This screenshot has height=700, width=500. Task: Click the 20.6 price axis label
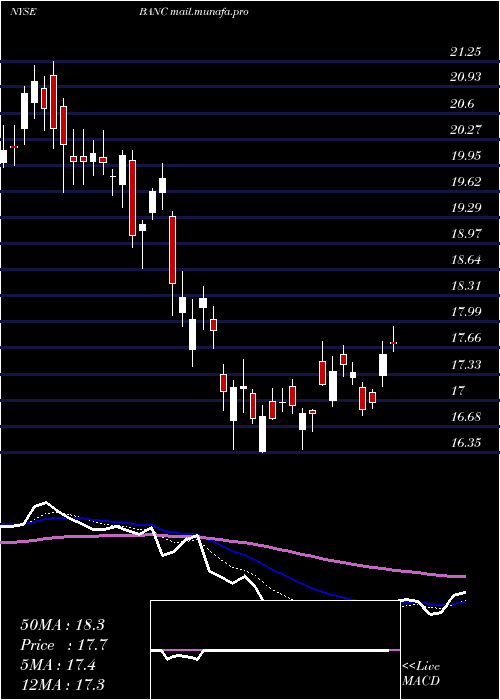coord(462,104)
